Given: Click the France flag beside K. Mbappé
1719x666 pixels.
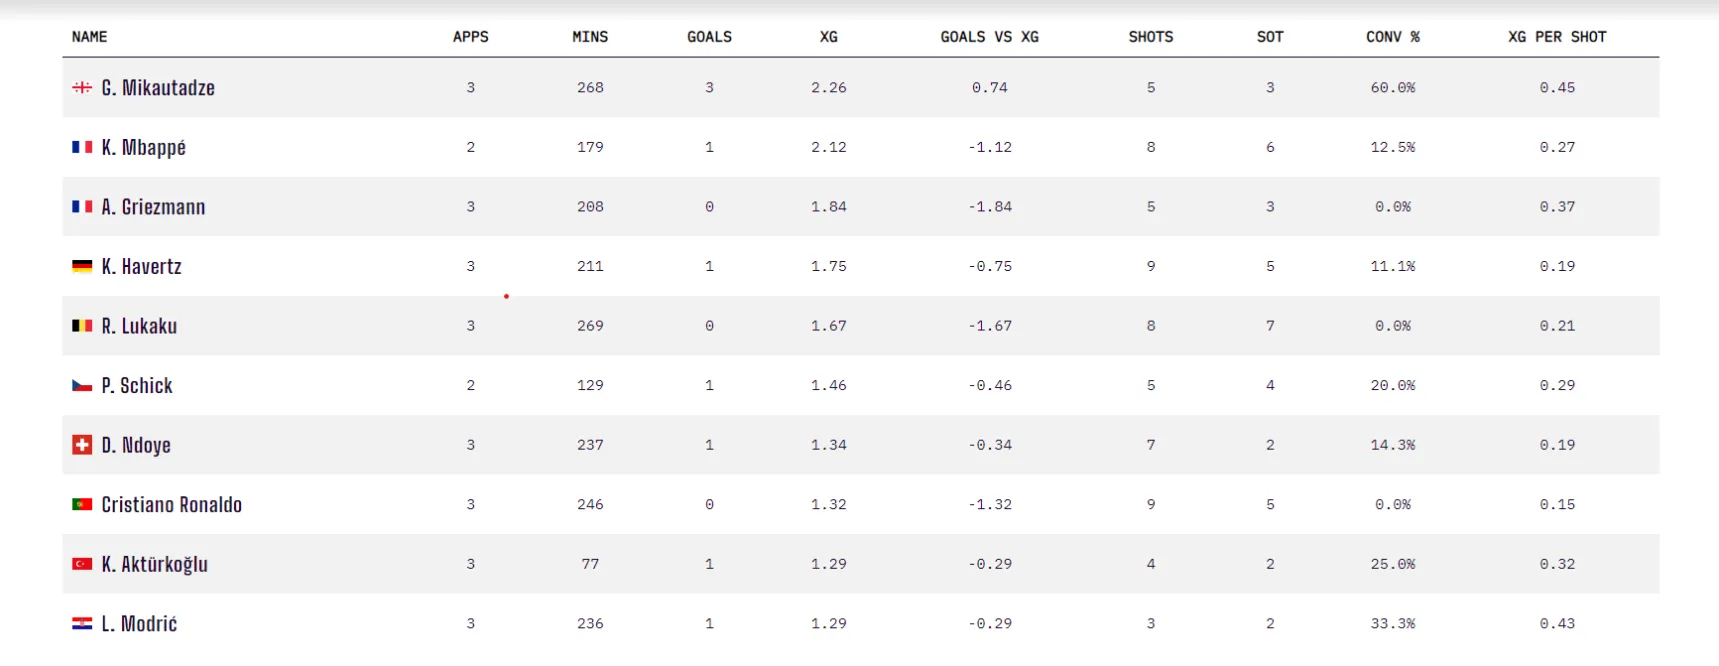Looking at the screenshot, I should [x=82, y=147].
